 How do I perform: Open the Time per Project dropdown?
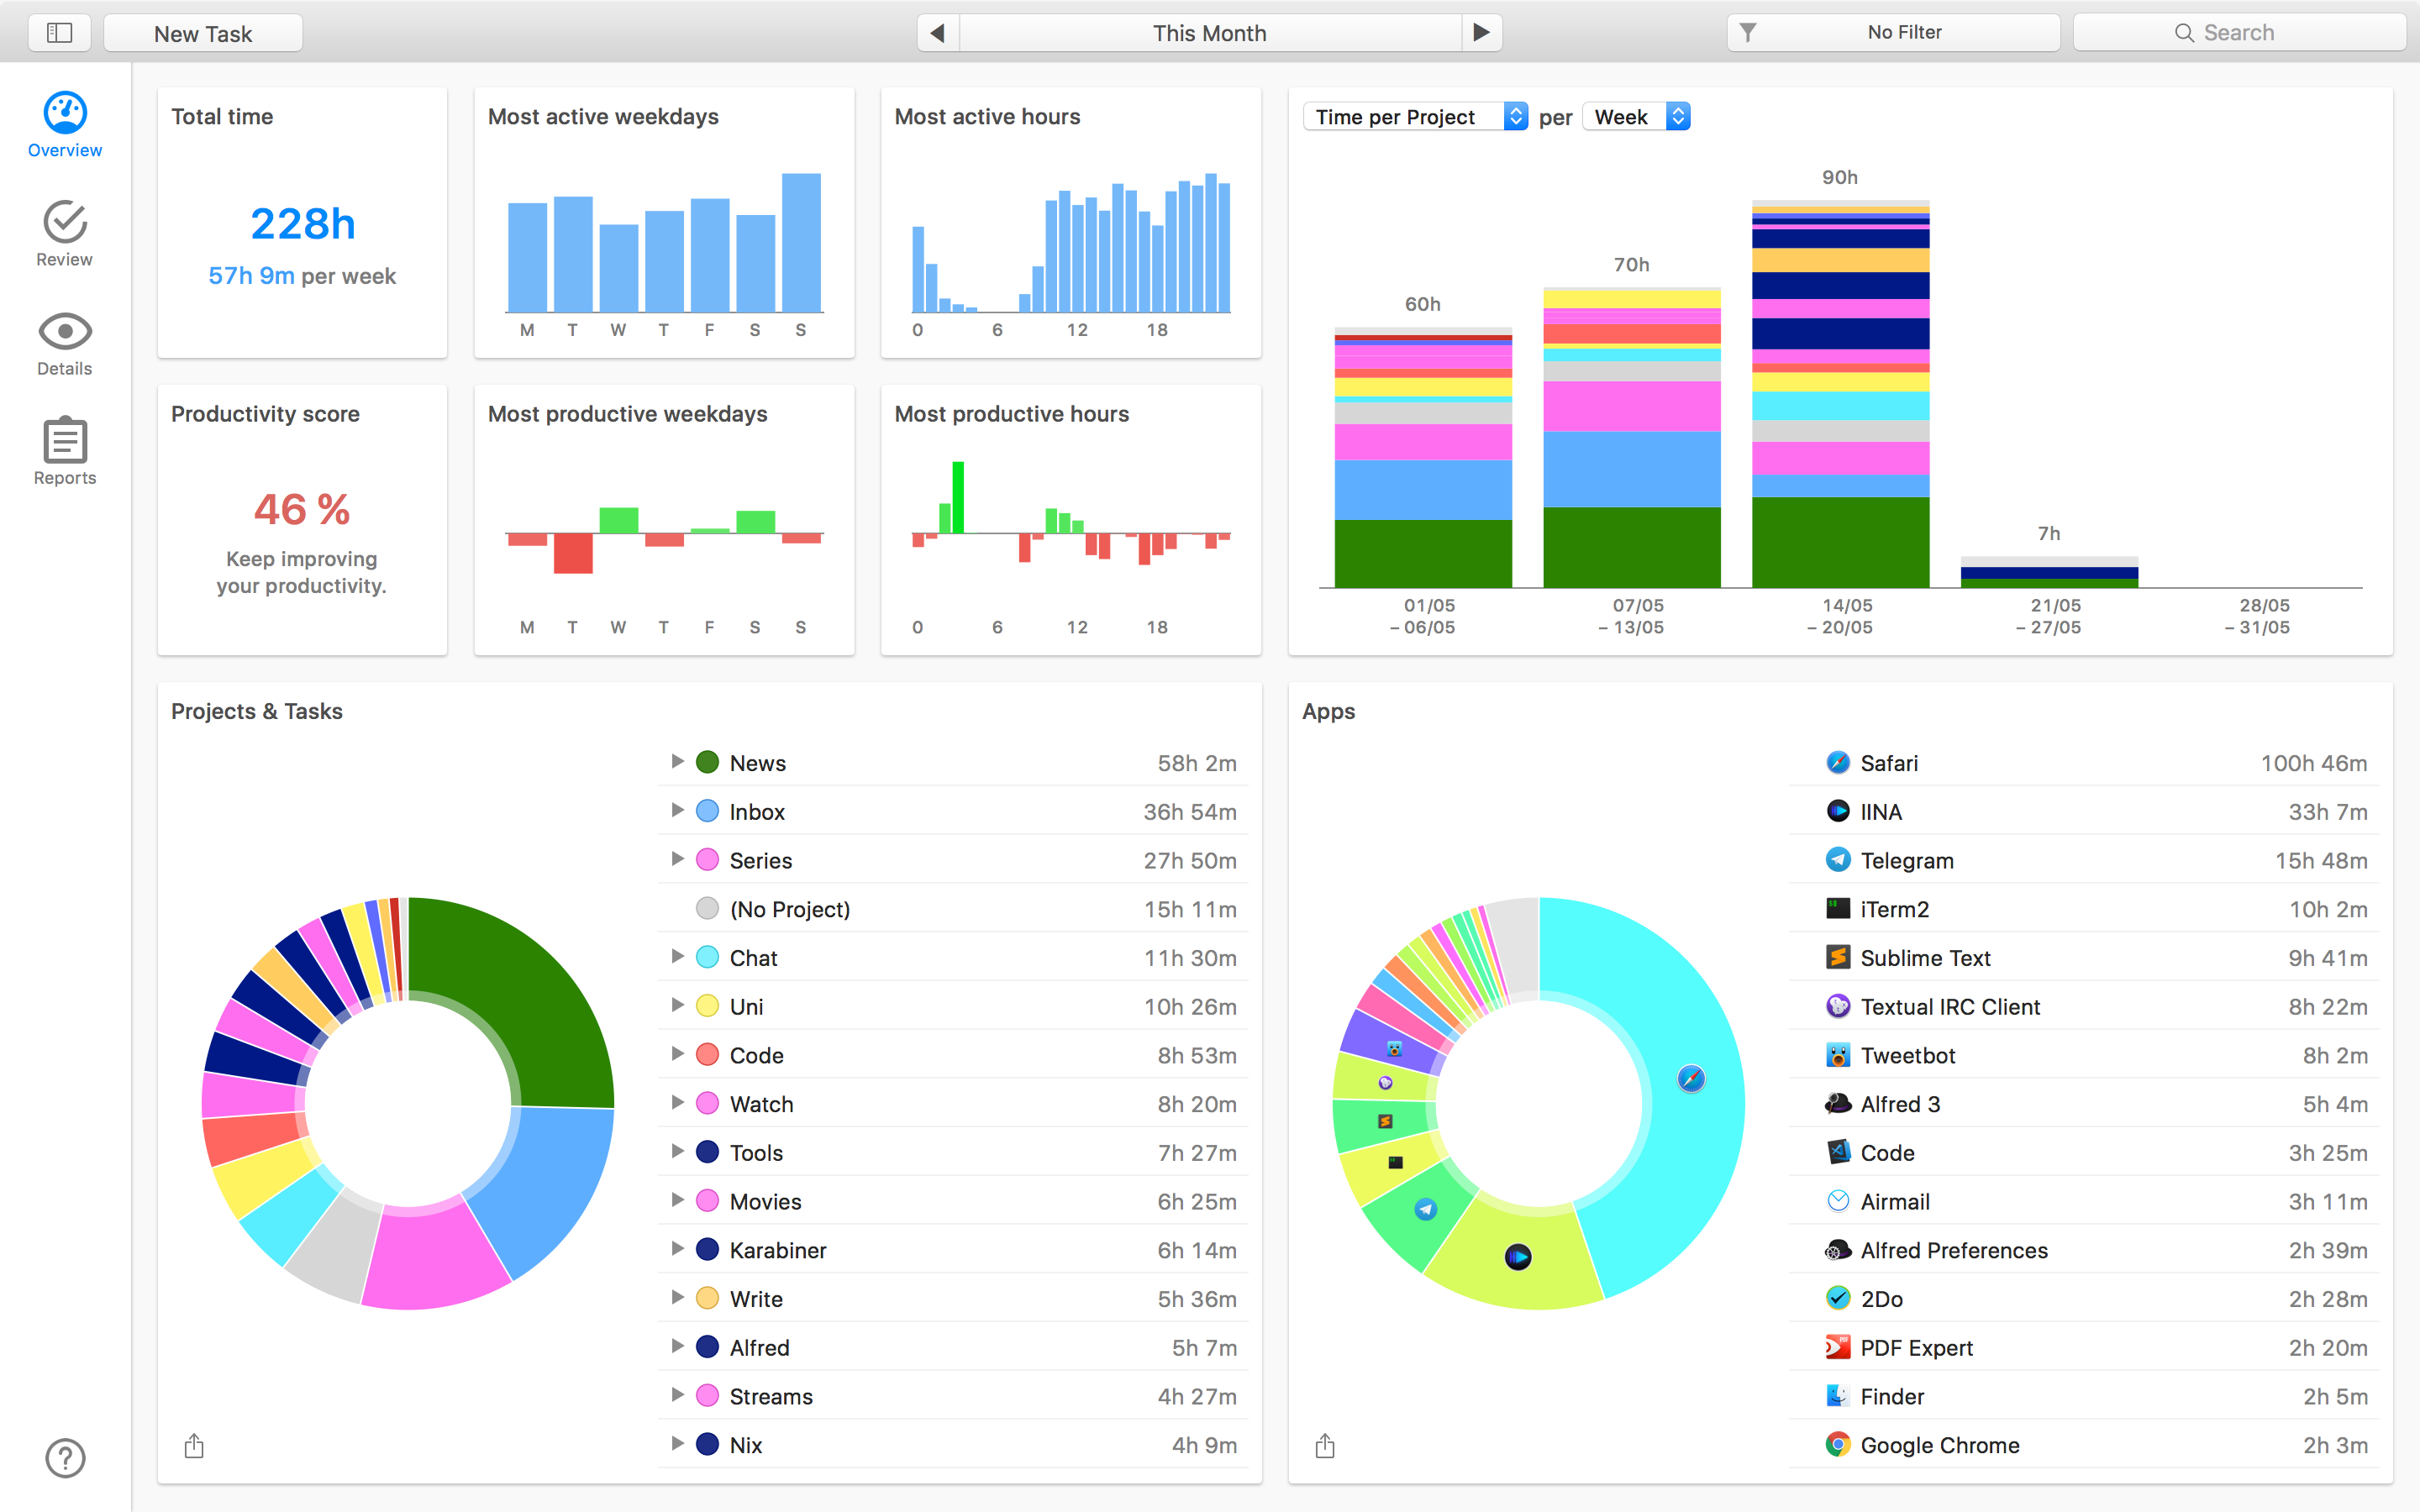click(1416, 117)
